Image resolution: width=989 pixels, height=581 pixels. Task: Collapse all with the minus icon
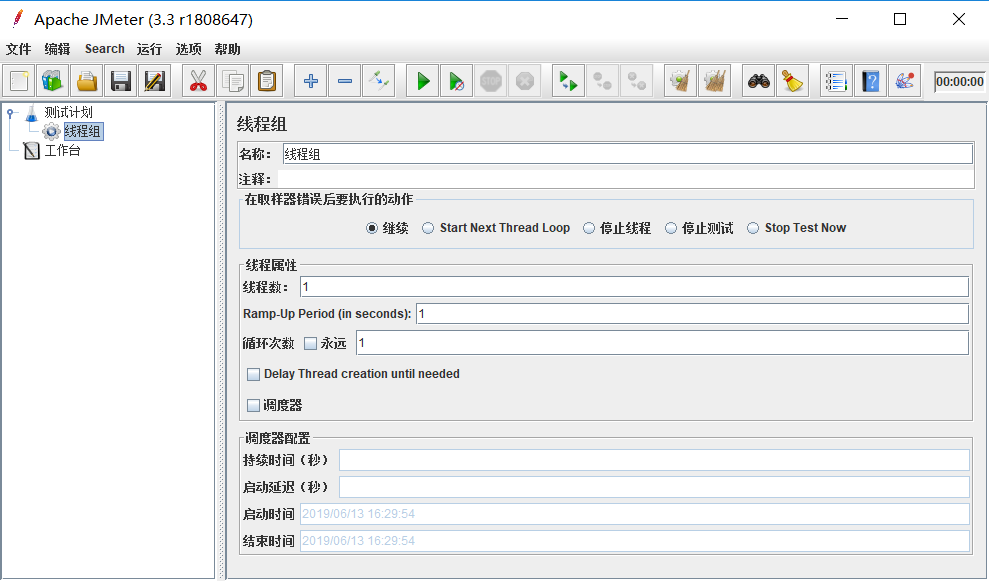pyautogui.click(x=344, y=81)
